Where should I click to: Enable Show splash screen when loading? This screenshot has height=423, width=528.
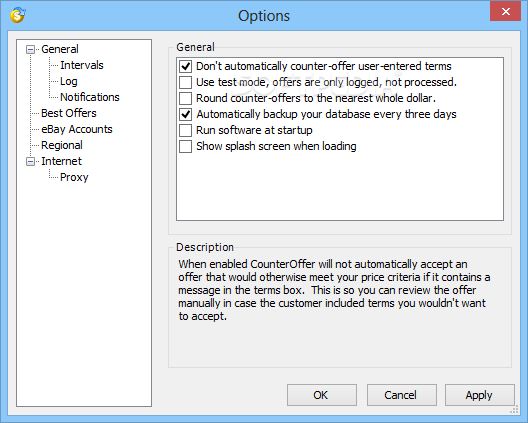coord(186,147)
